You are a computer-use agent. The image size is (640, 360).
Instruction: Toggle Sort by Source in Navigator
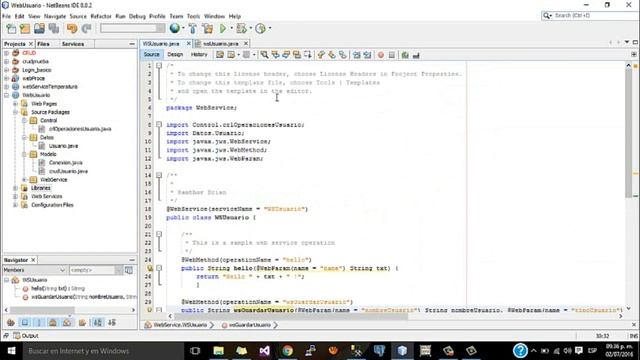pyautogui.click(x=112, y=322)
